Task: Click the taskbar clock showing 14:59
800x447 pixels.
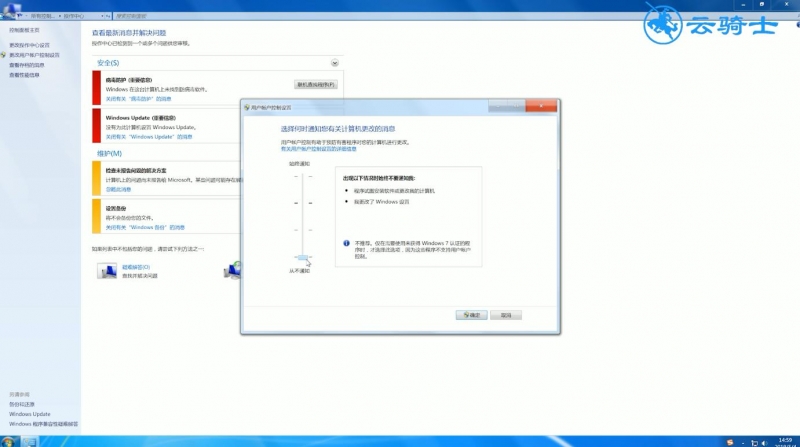Action: click(x=785, y=442)
